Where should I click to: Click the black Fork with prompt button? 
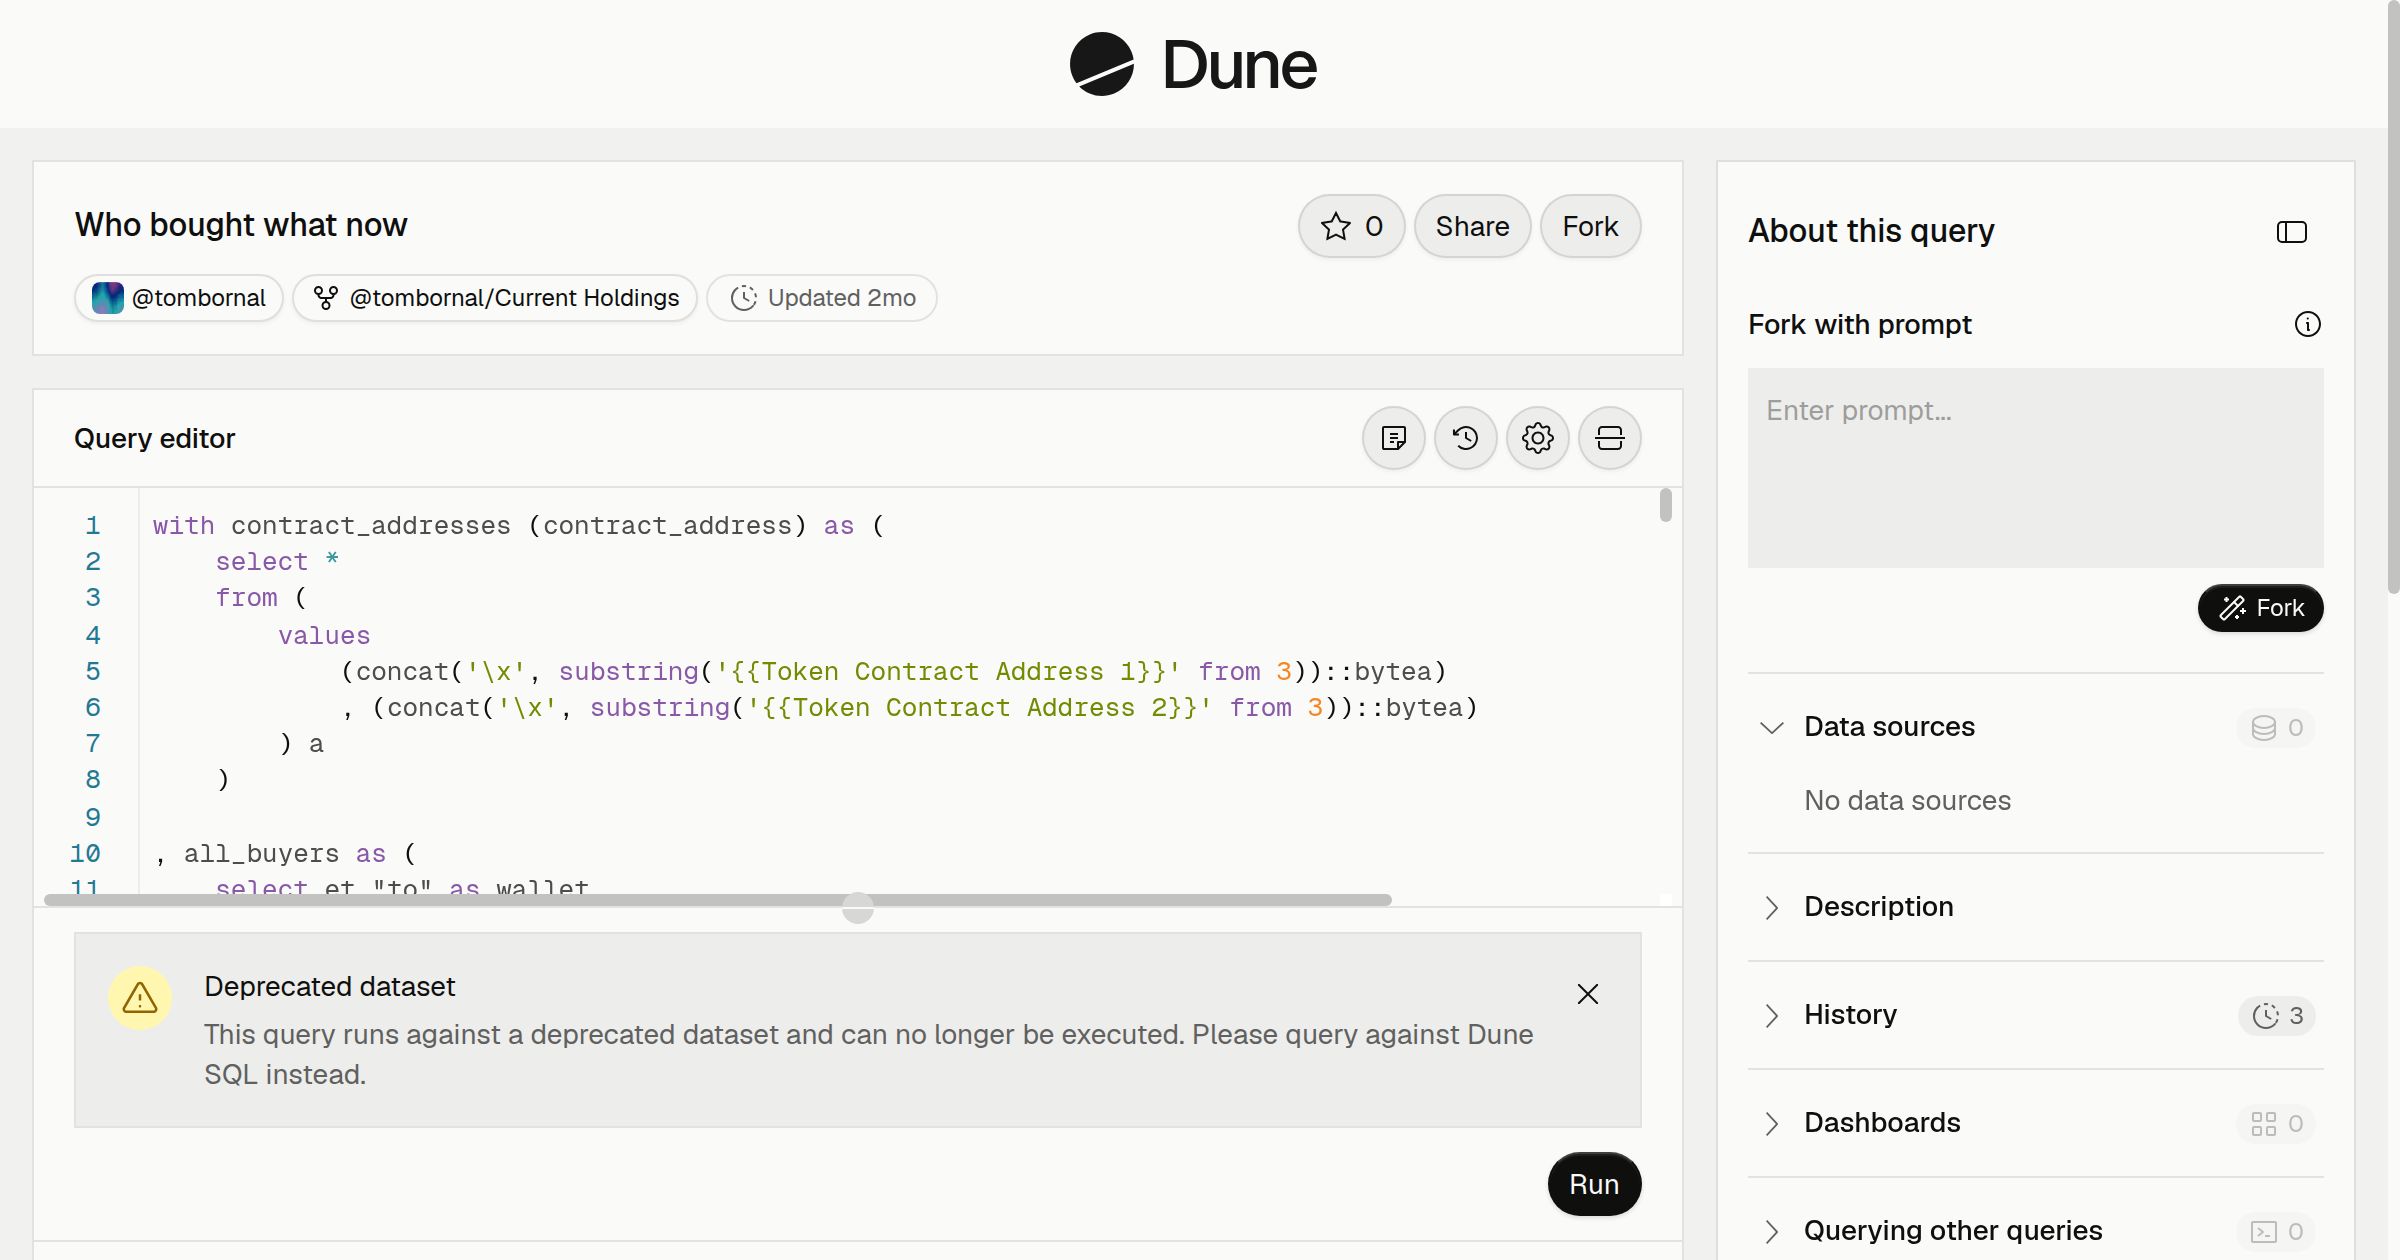tap(2260, 608)
